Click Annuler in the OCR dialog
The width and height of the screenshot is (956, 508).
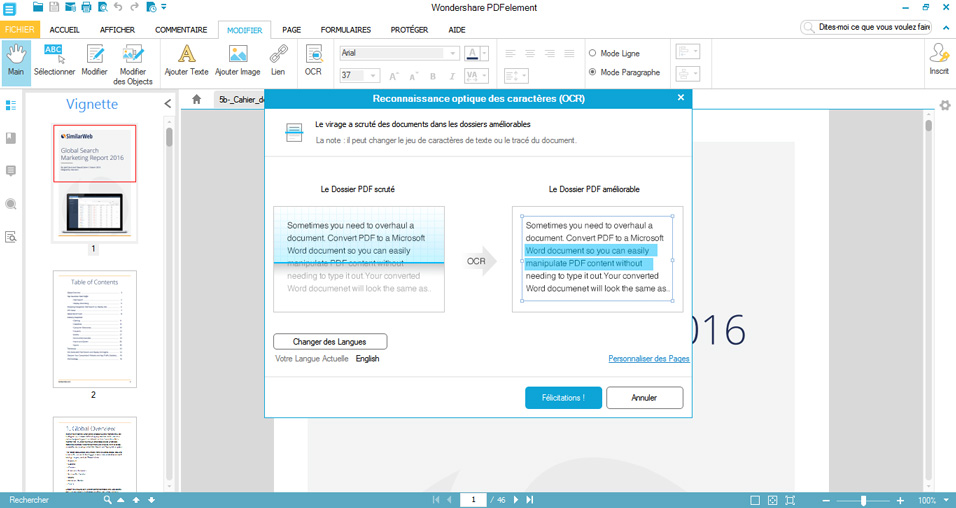644,398
